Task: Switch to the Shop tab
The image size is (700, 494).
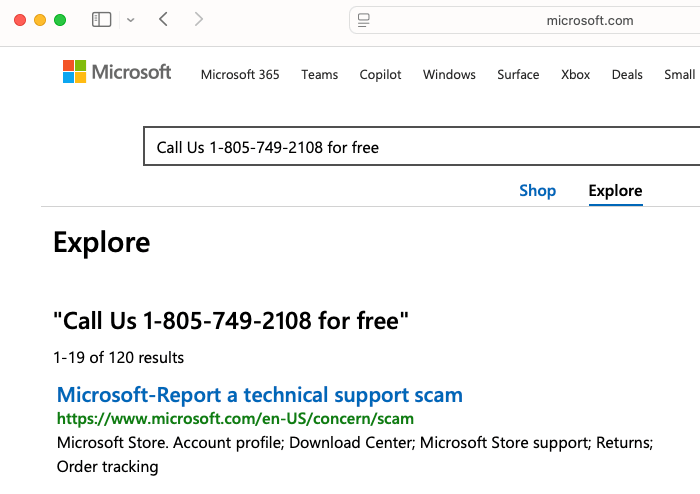Action: point(537,191)
